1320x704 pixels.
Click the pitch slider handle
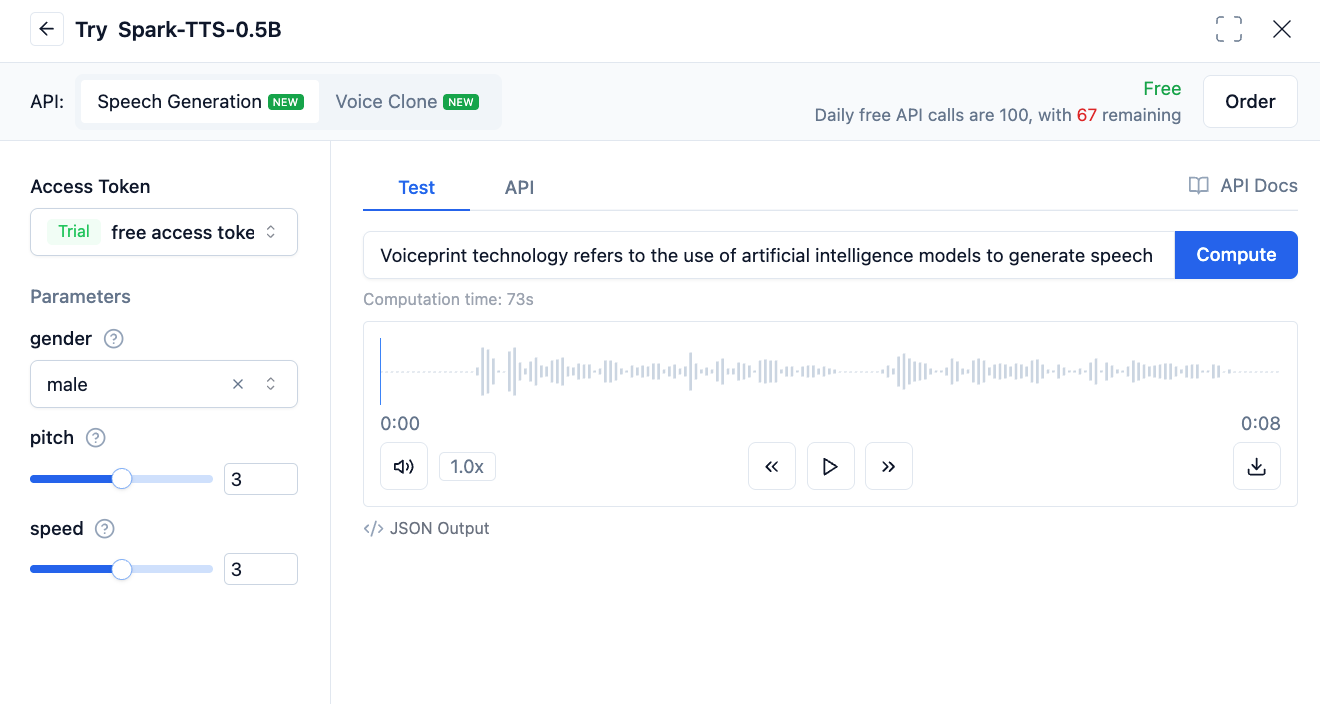click(122, 479)
